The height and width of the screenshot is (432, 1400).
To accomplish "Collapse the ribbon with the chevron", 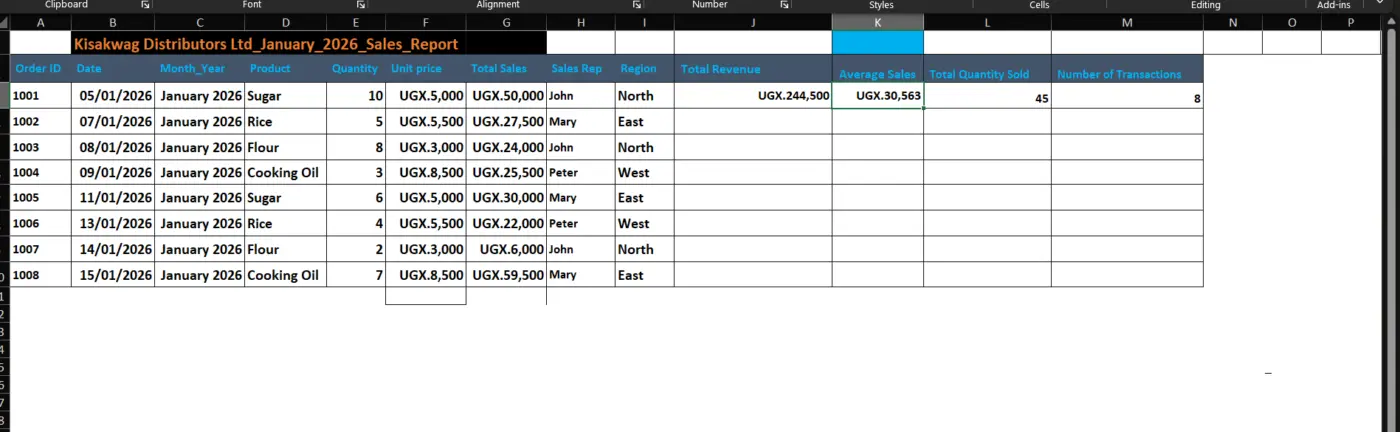I will pyautogui.click(x=1380, y=5).
